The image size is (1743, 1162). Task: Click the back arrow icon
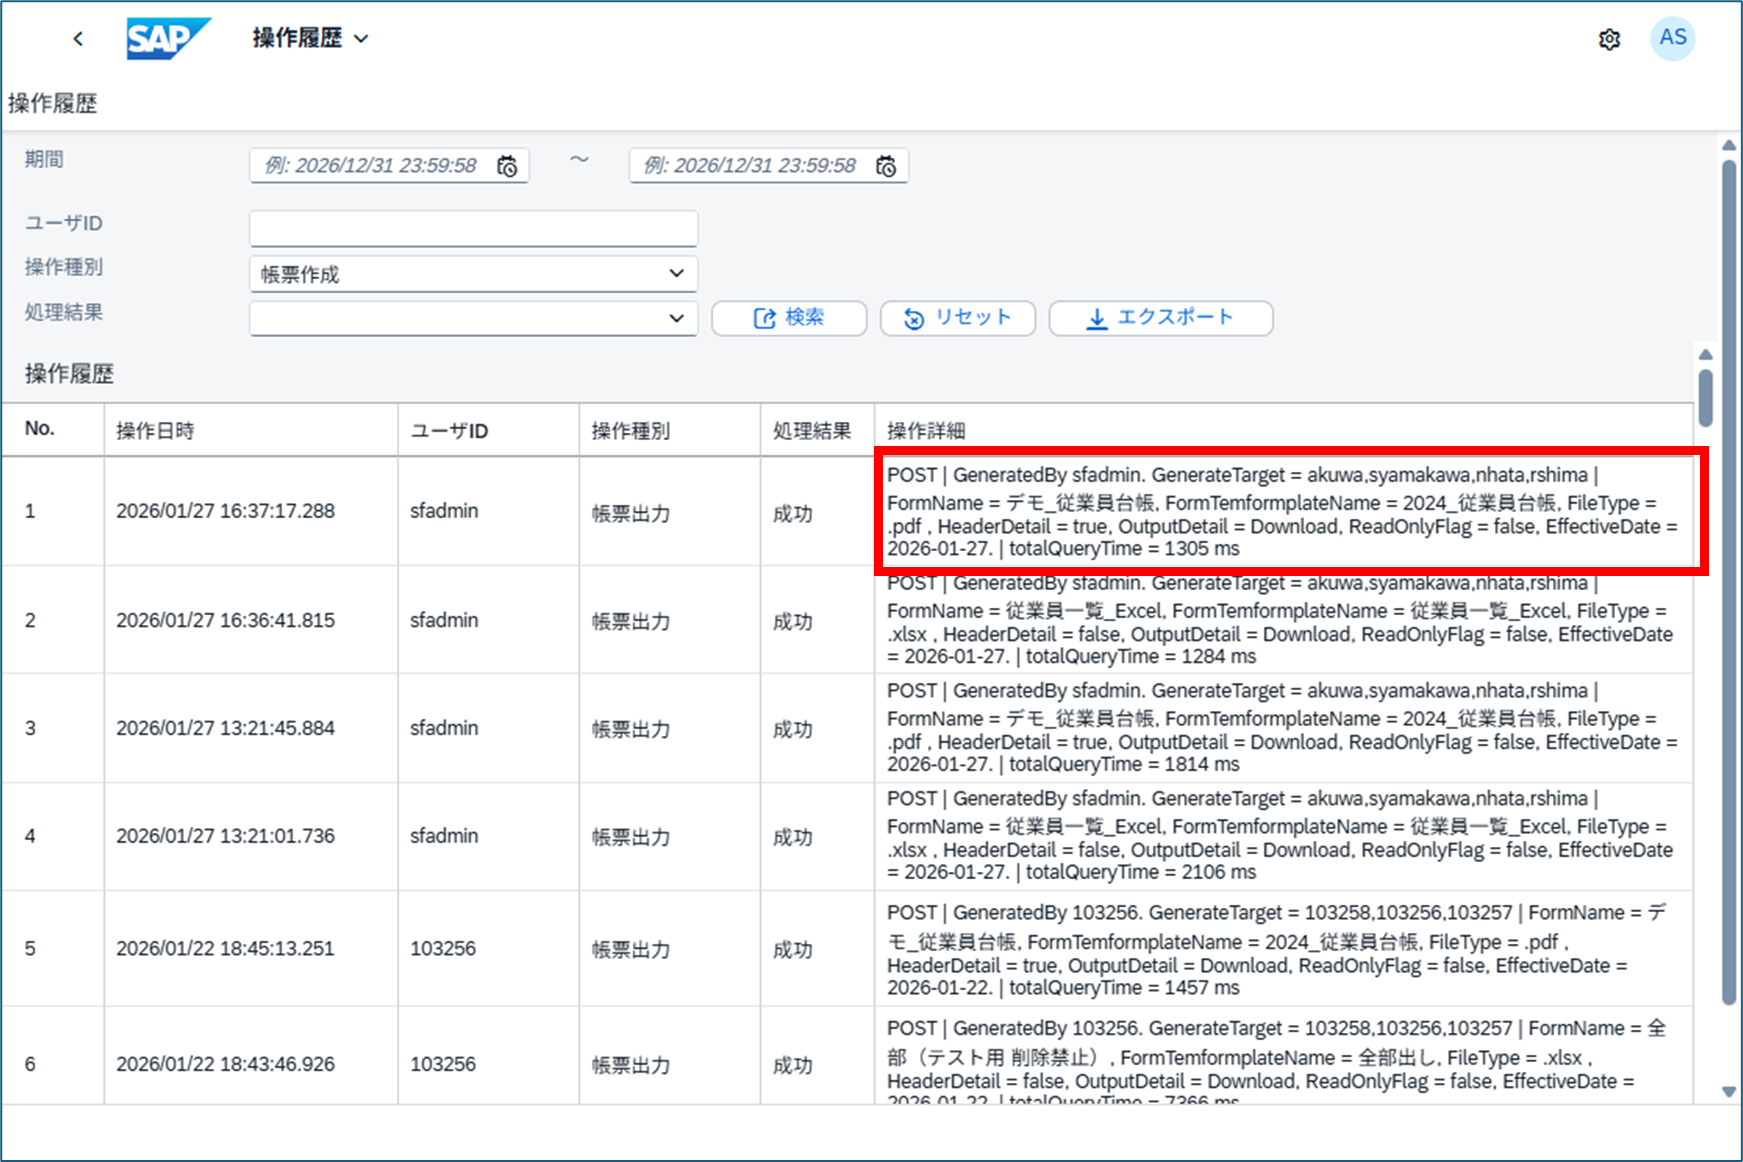pos(78,39)
